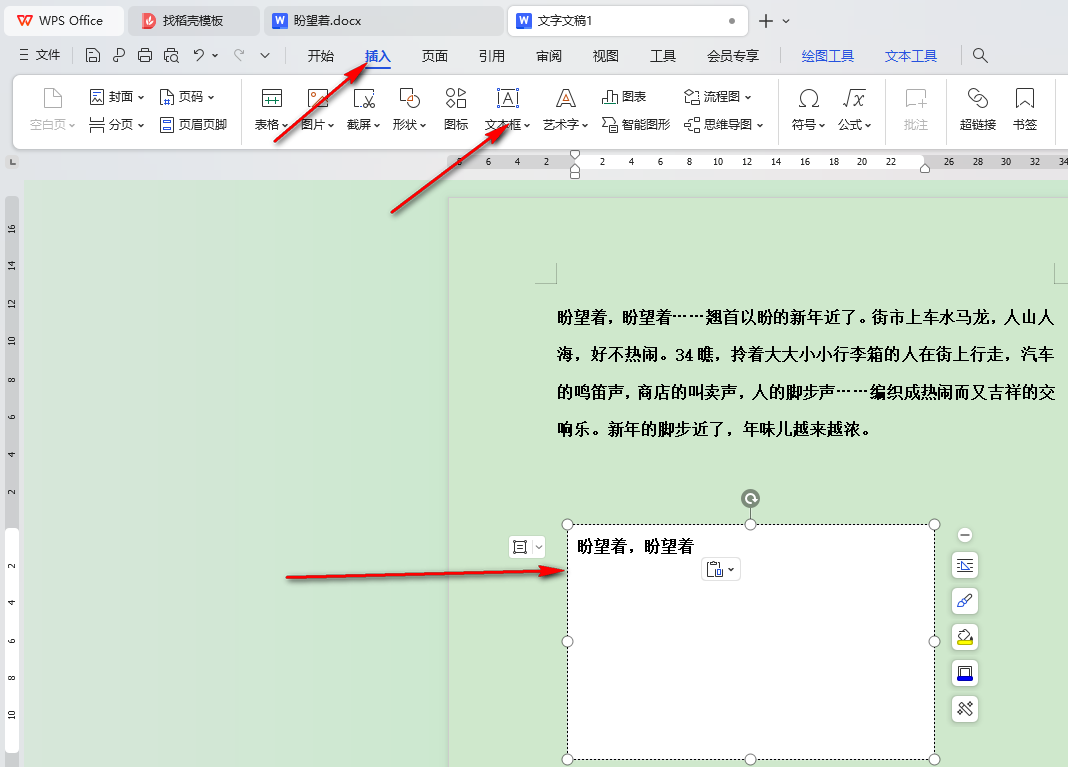Click the print preview icon
The image size is (1068, 767).
point(171,55)
